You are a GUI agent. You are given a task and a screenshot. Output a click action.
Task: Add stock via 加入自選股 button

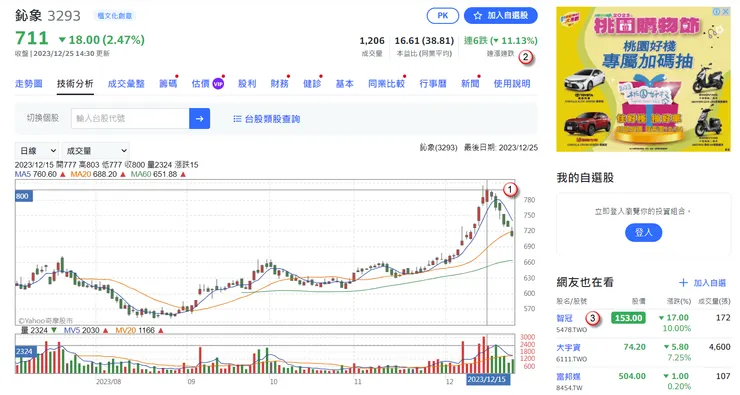501,16
